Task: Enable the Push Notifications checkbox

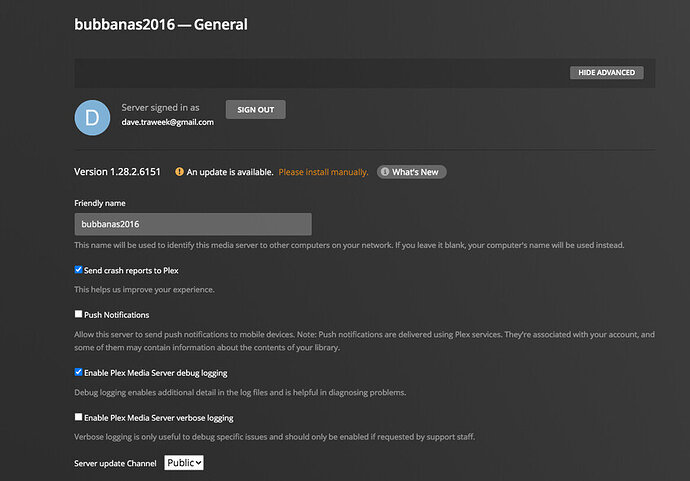Action: [78, 314]
